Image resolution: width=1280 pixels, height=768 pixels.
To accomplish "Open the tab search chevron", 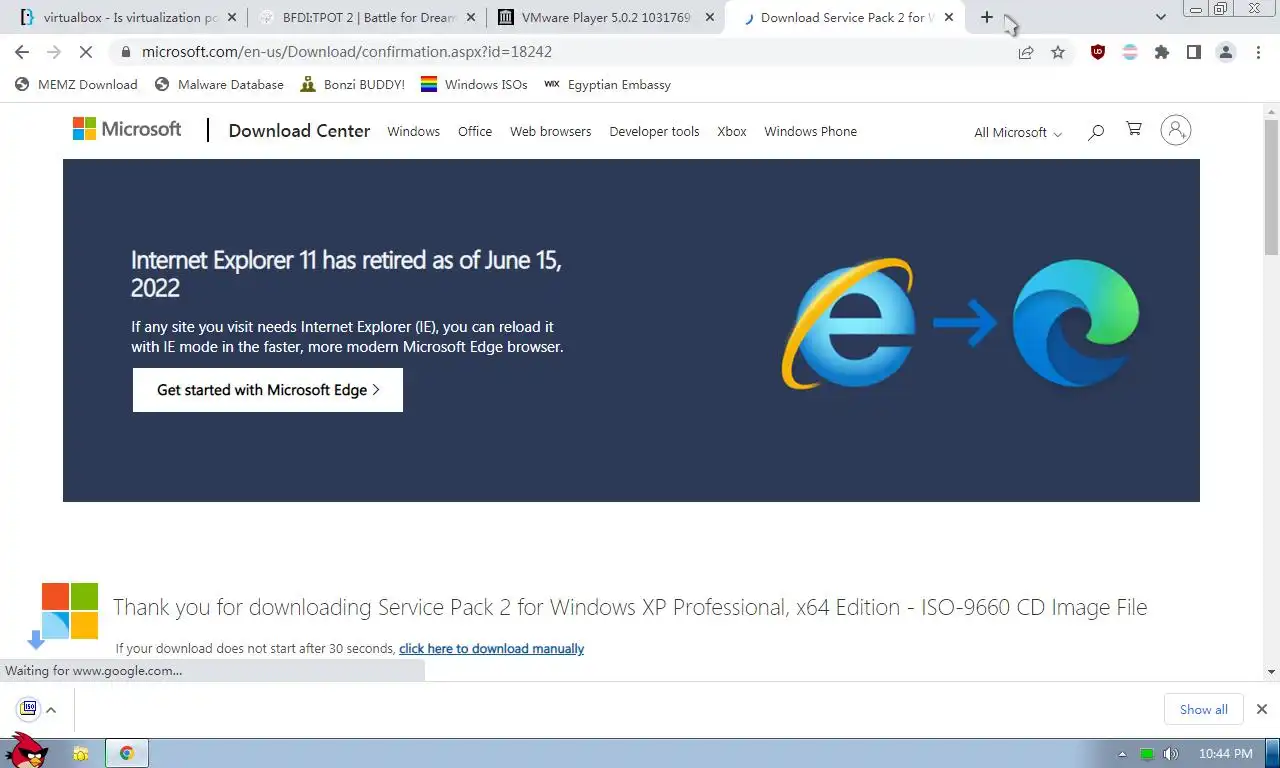I will click(x=1161, y=17).
